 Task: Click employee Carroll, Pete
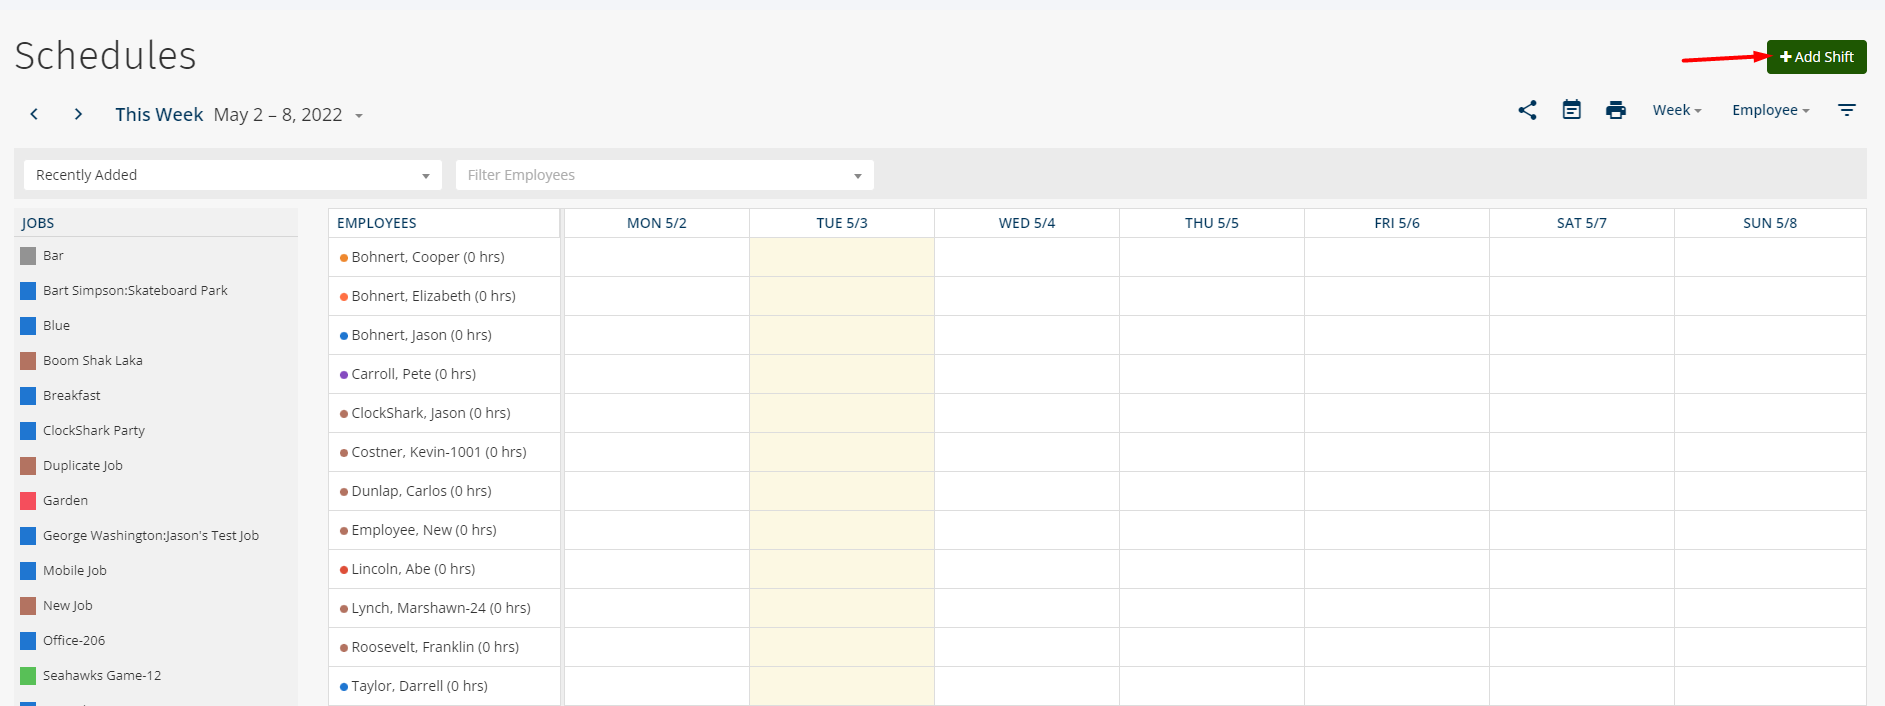point(413,374)
